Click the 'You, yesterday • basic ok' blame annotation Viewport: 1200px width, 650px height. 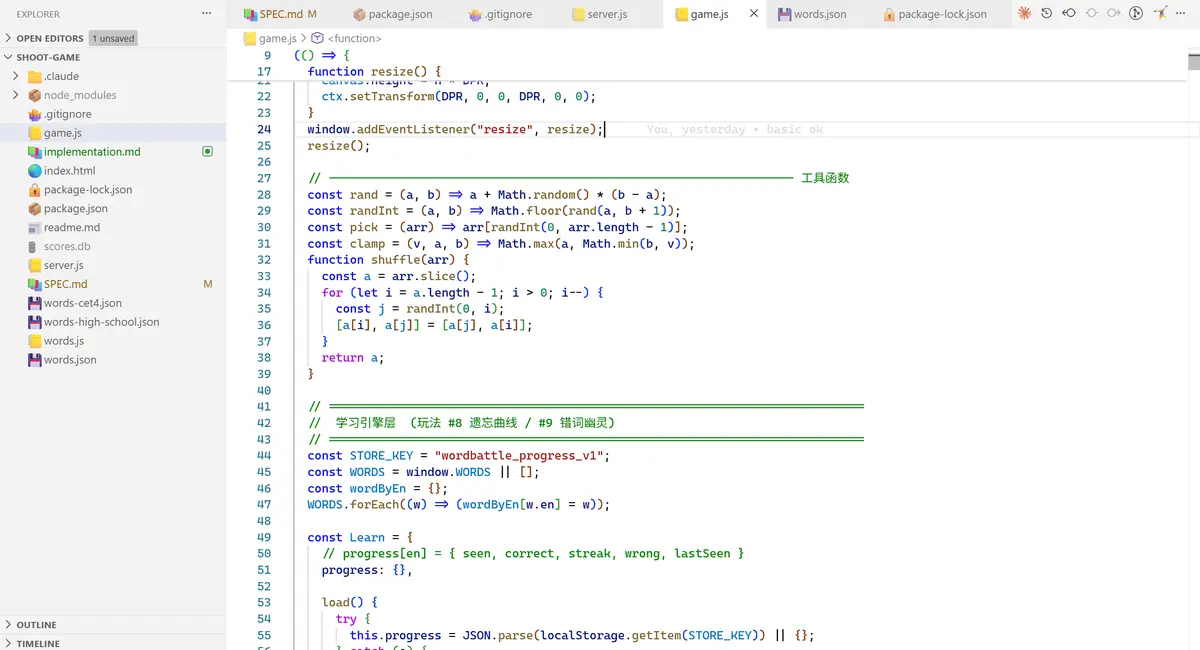[x=735, y=130]
